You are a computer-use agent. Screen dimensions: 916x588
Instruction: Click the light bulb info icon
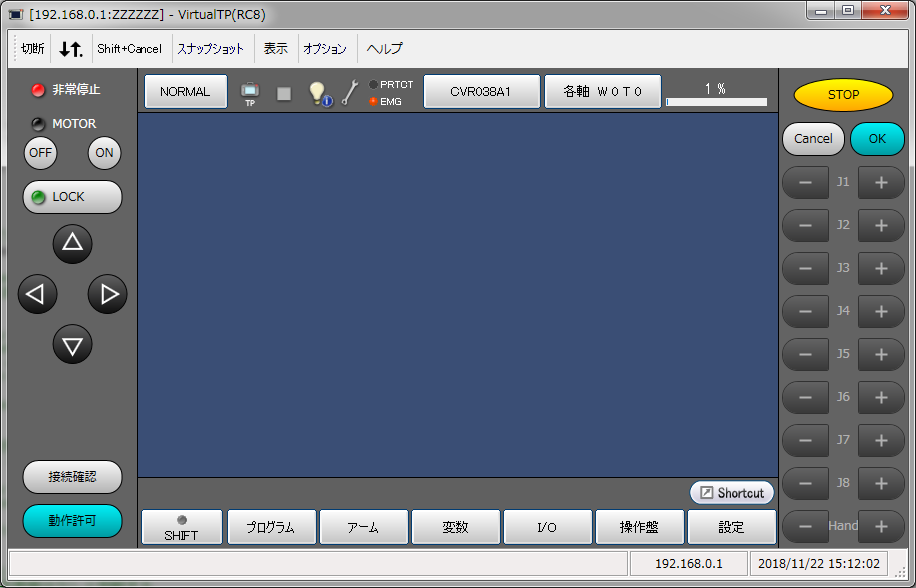[319, 93]
